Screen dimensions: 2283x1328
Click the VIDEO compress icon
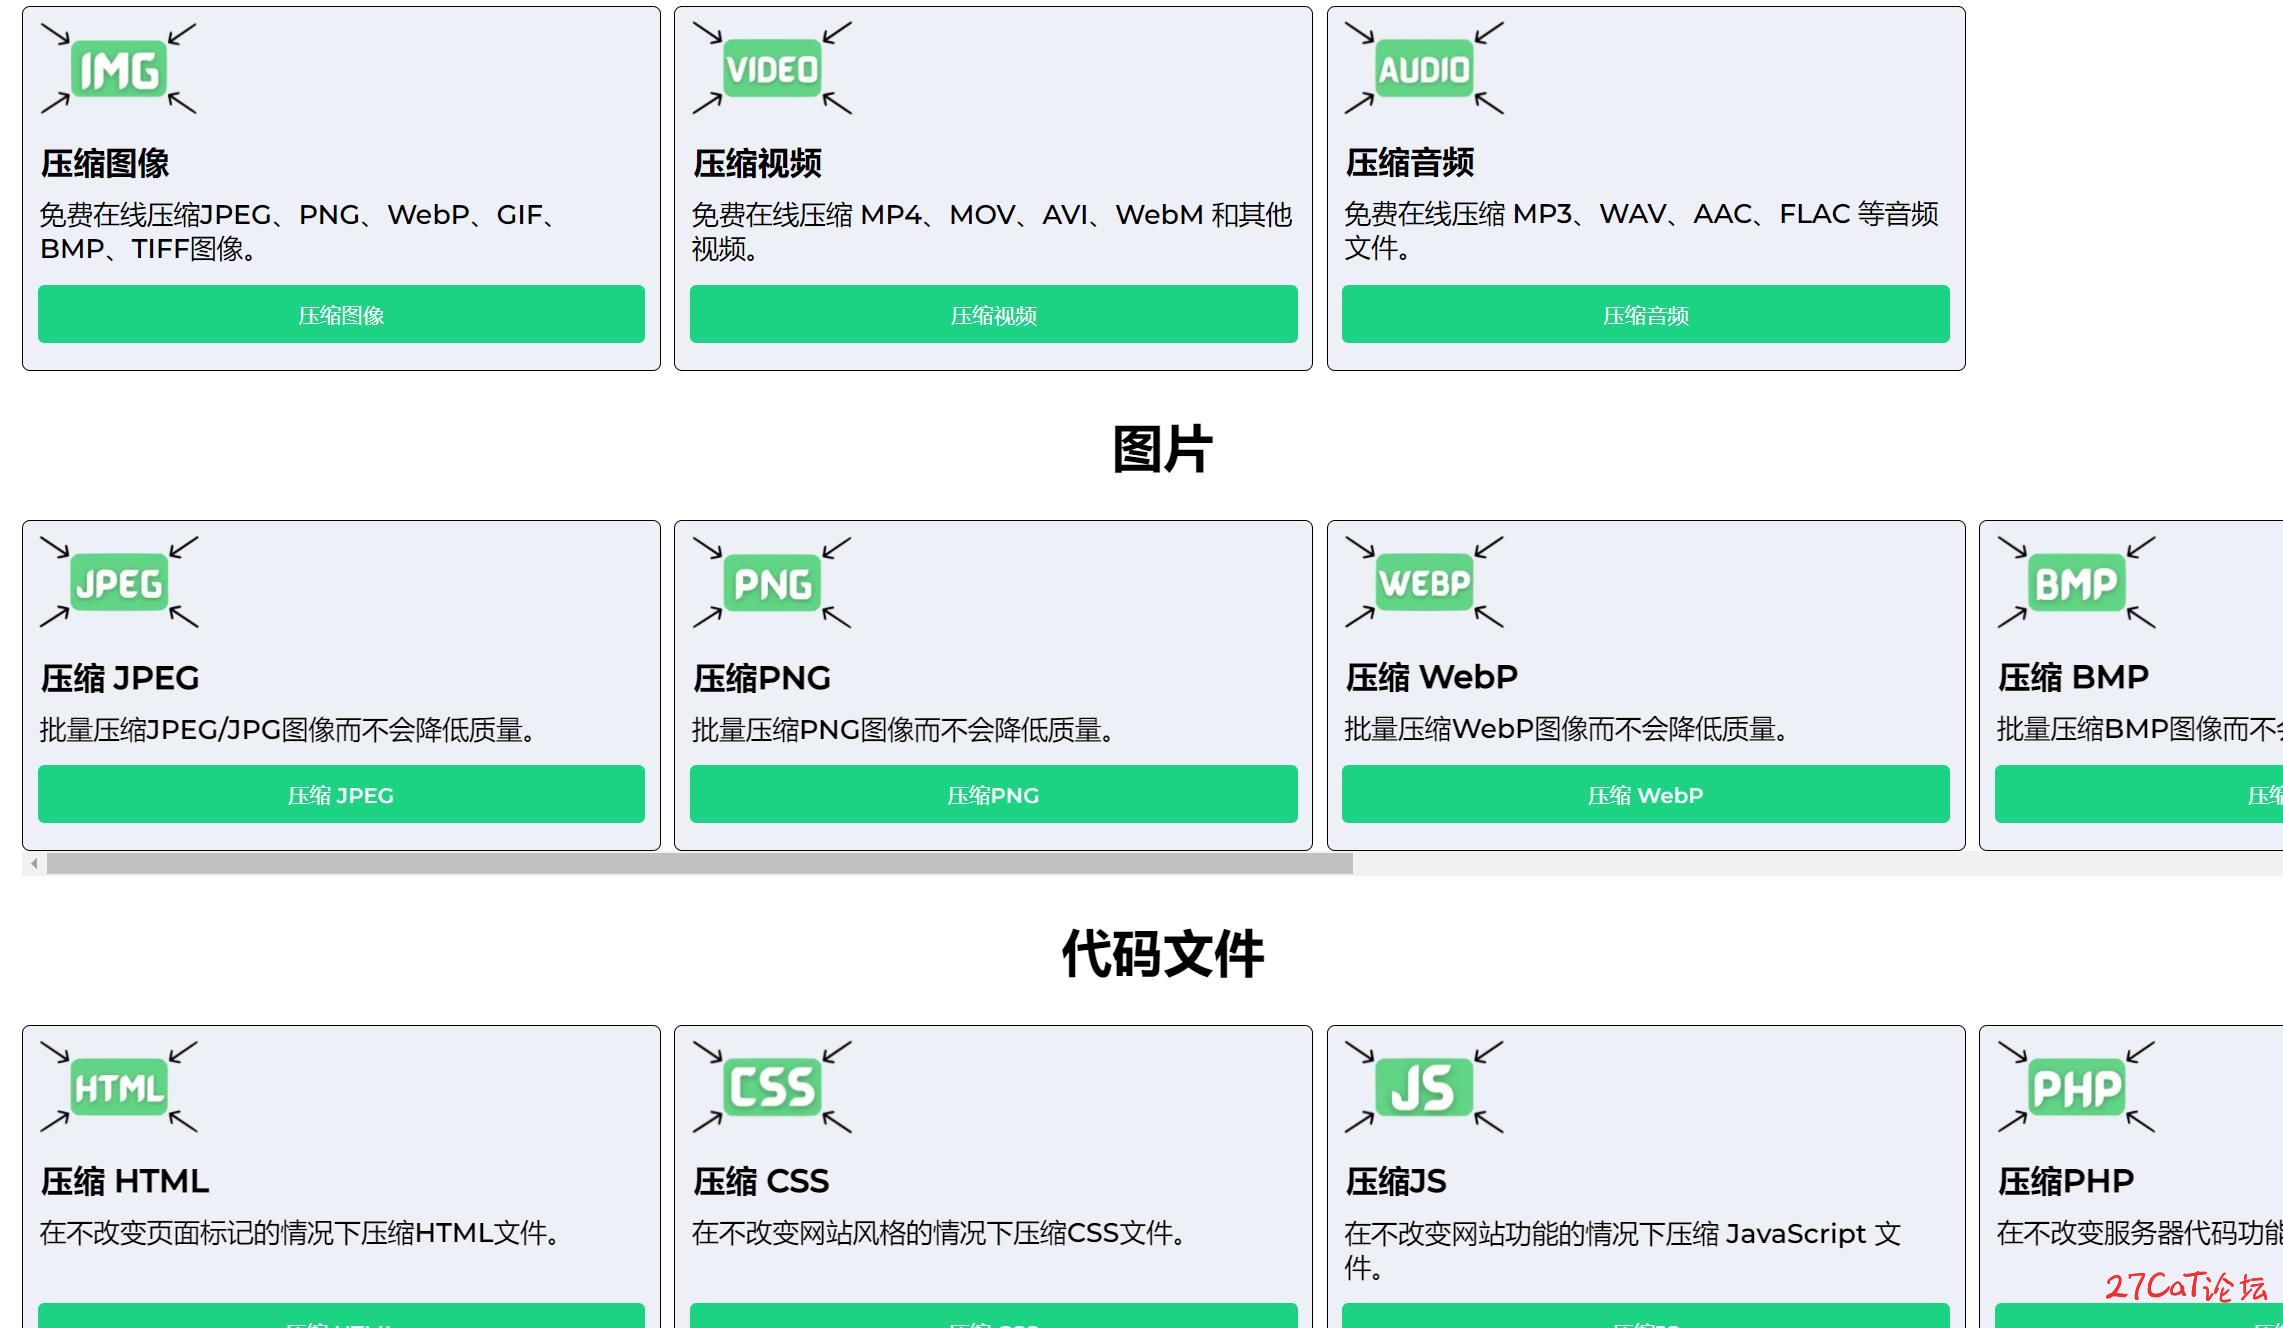(x=771, y=69)
